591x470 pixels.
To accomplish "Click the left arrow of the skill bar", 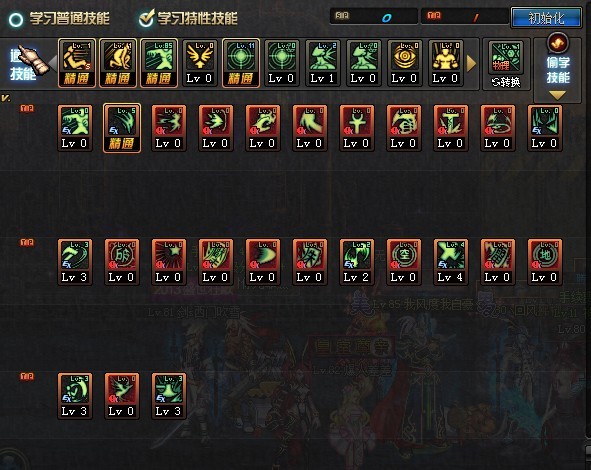I will tap(52, 63).
